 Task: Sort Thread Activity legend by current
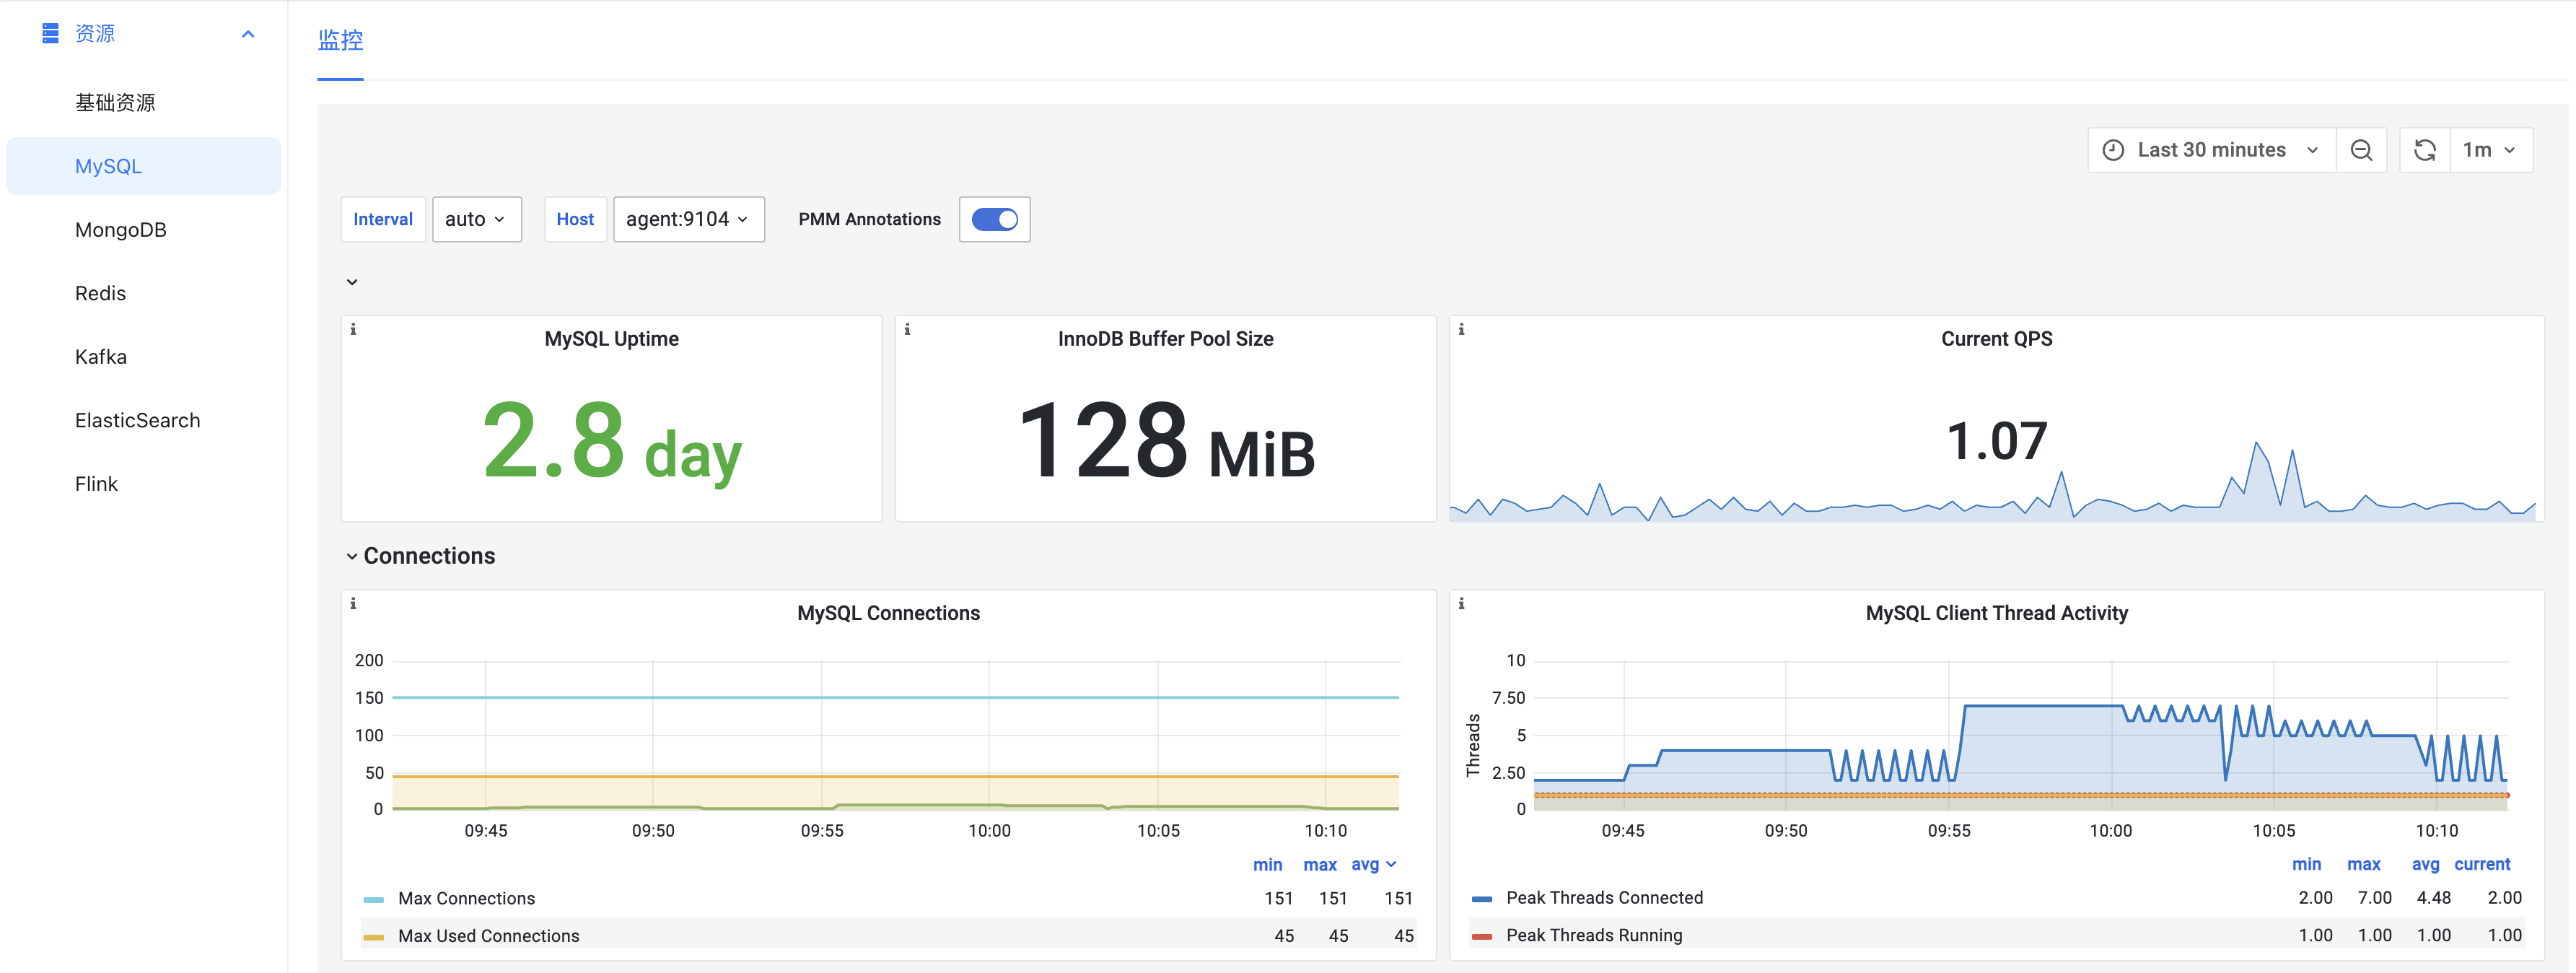[2482, 864]
